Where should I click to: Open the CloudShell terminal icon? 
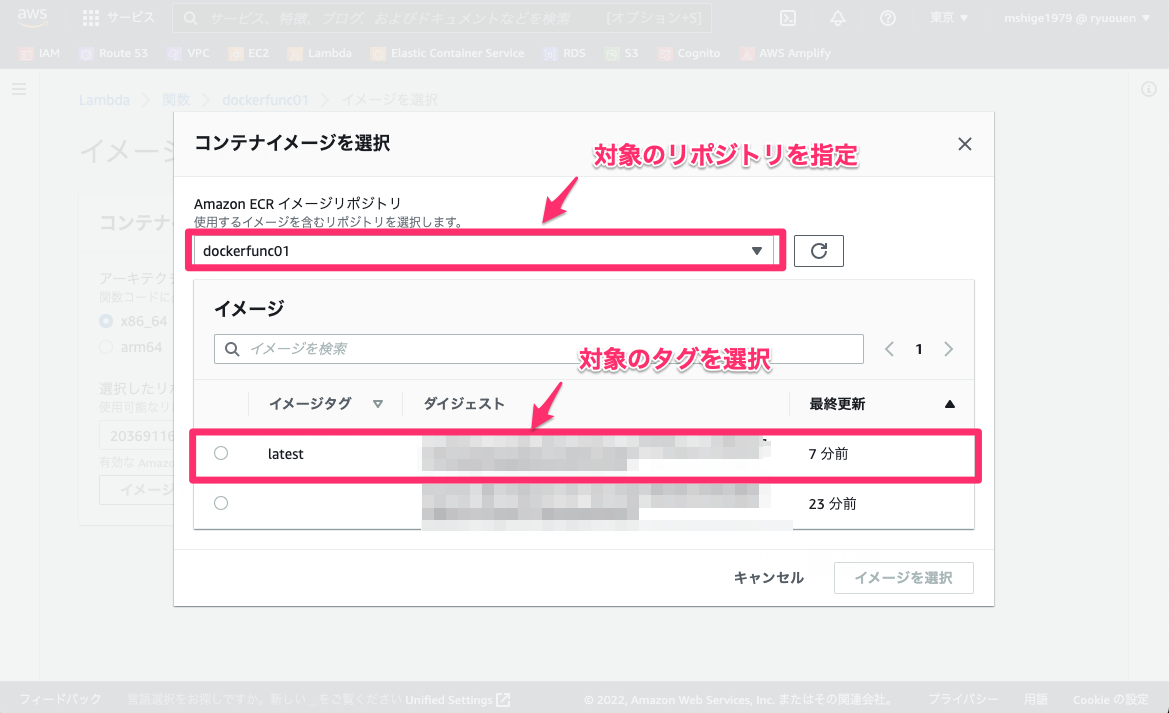coord(788,18)
